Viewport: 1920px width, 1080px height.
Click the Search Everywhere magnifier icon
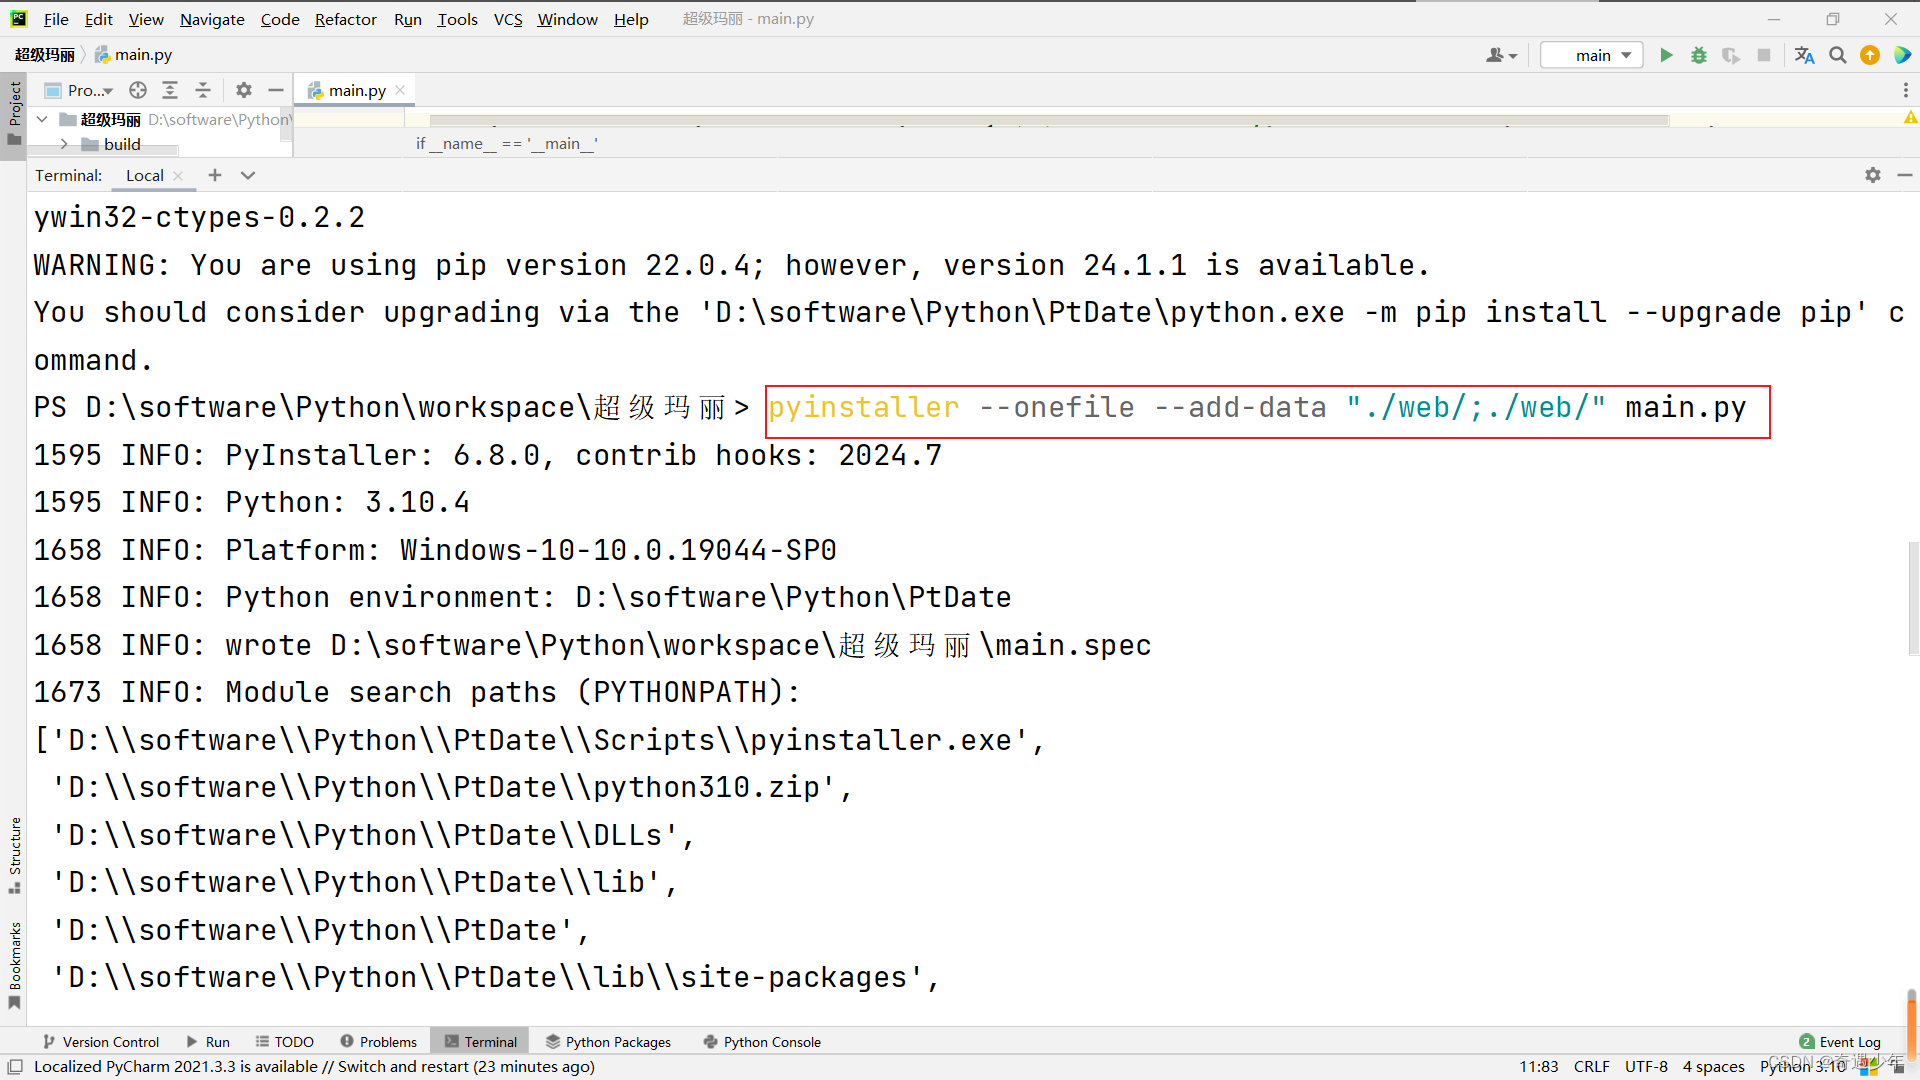click(1837, 55)
